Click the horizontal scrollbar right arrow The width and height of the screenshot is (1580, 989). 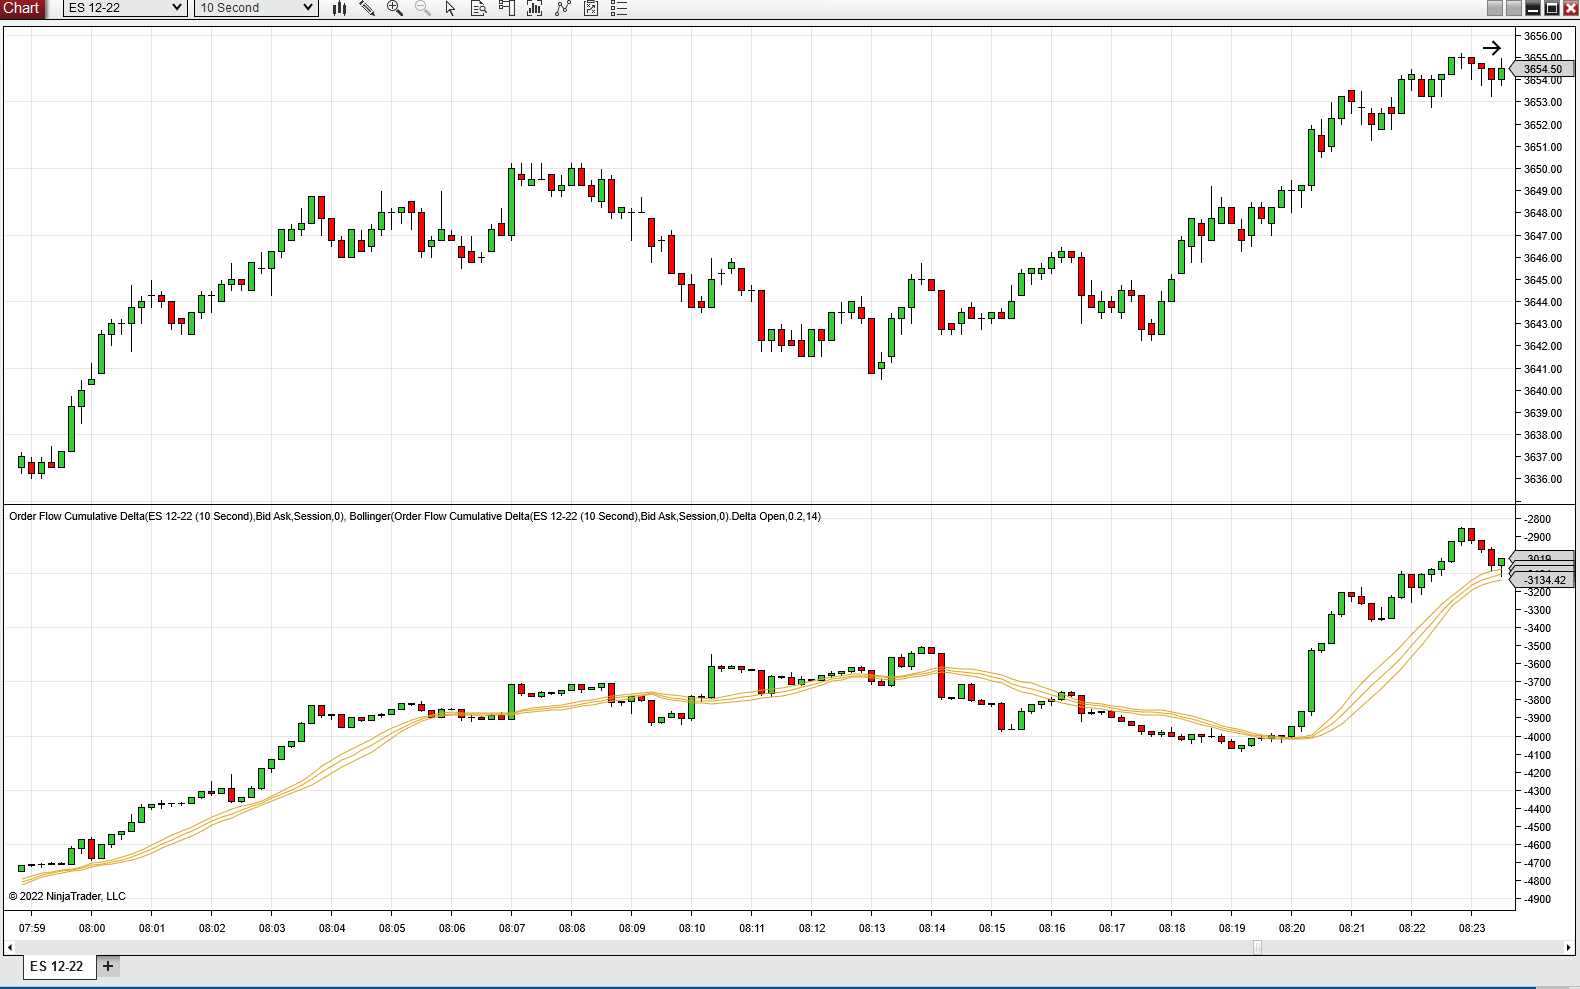click(1568, 947)
